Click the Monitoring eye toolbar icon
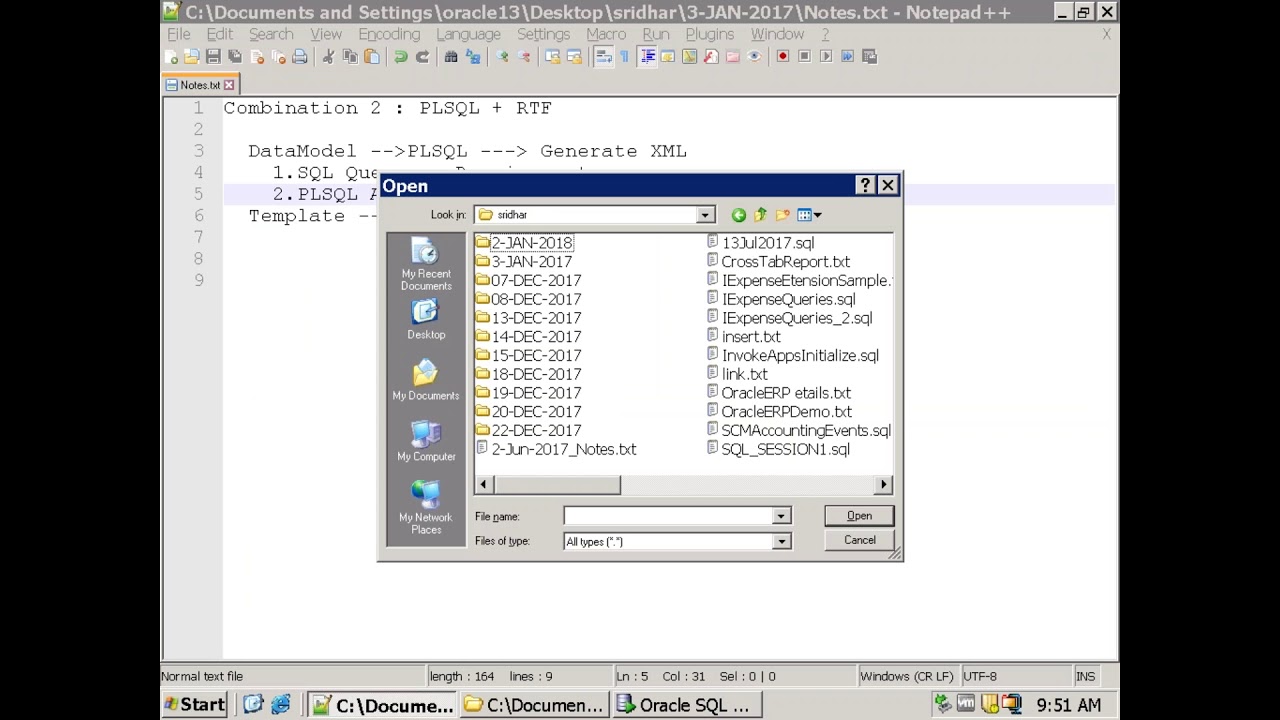Screen dimensions: 1280x720 tap(754, 57)
